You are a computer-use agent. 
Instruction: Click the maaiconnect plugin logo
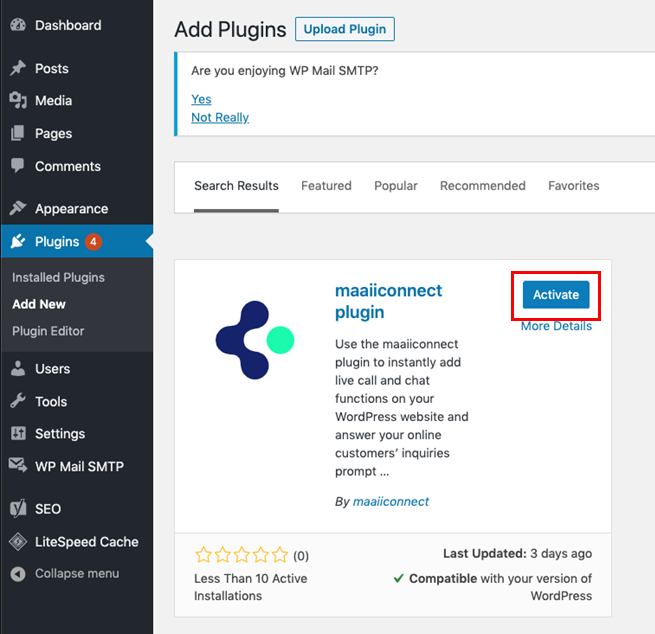pyautogui.click(x=255, y=340)
